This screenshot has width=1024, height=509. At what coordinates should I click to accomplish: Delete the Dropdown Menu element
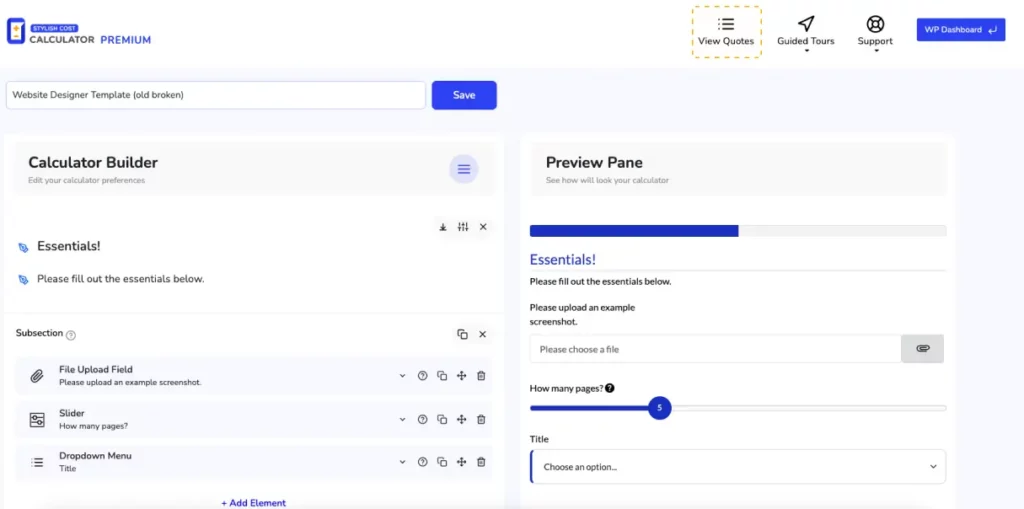tap(481, 462)
